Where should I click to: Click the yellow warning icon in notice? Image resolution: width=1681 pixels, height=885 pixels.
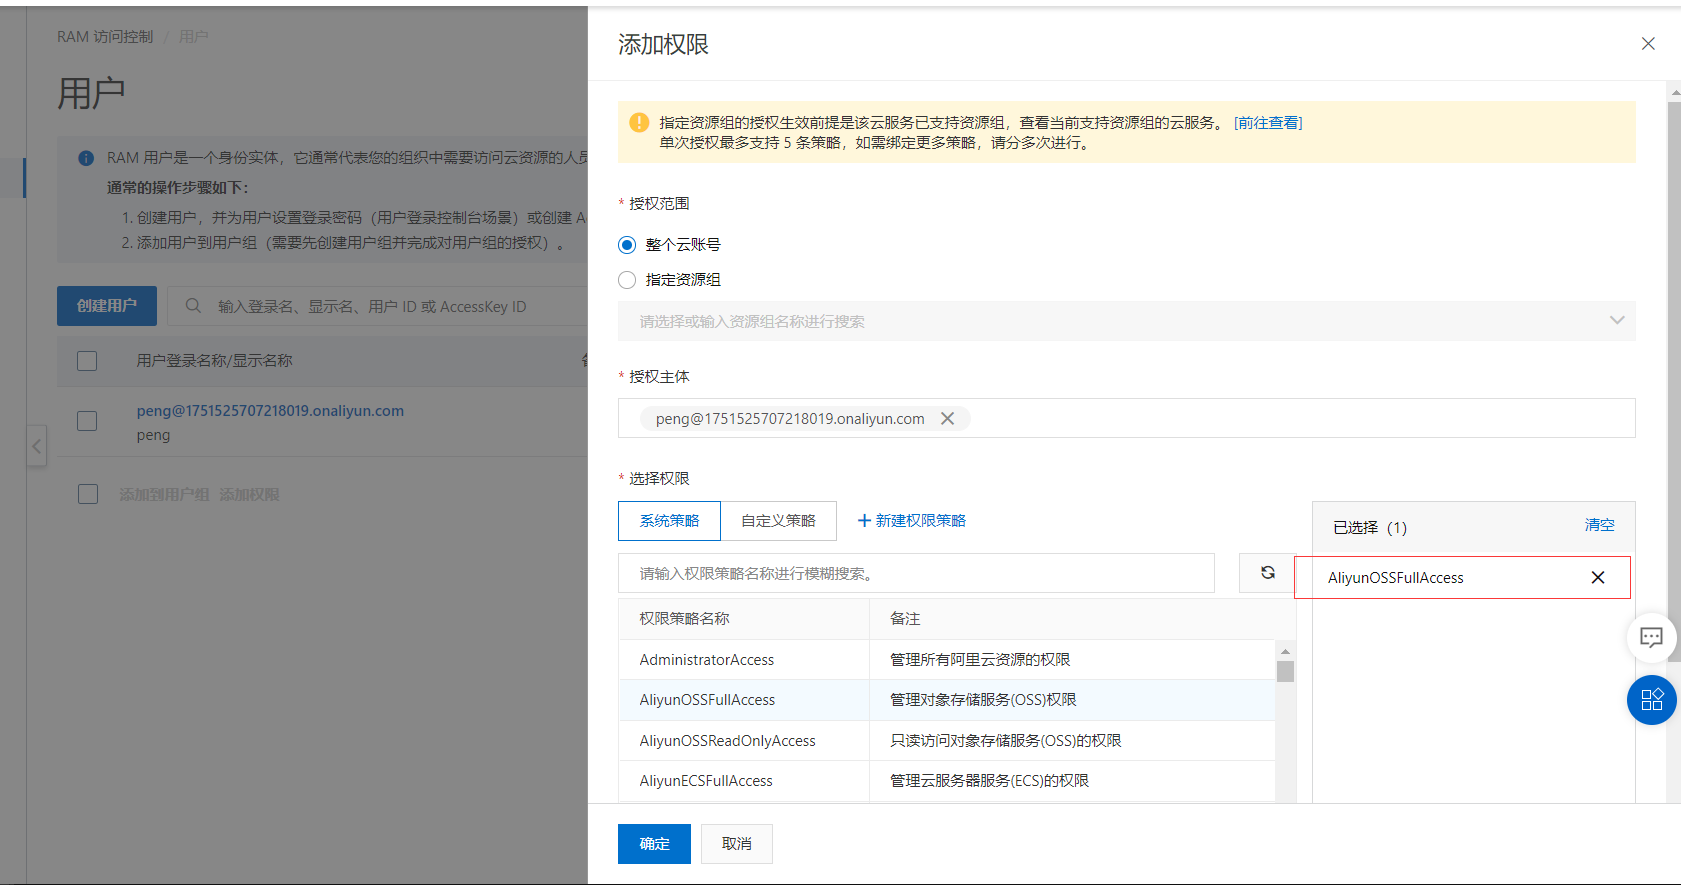(639, 122)
